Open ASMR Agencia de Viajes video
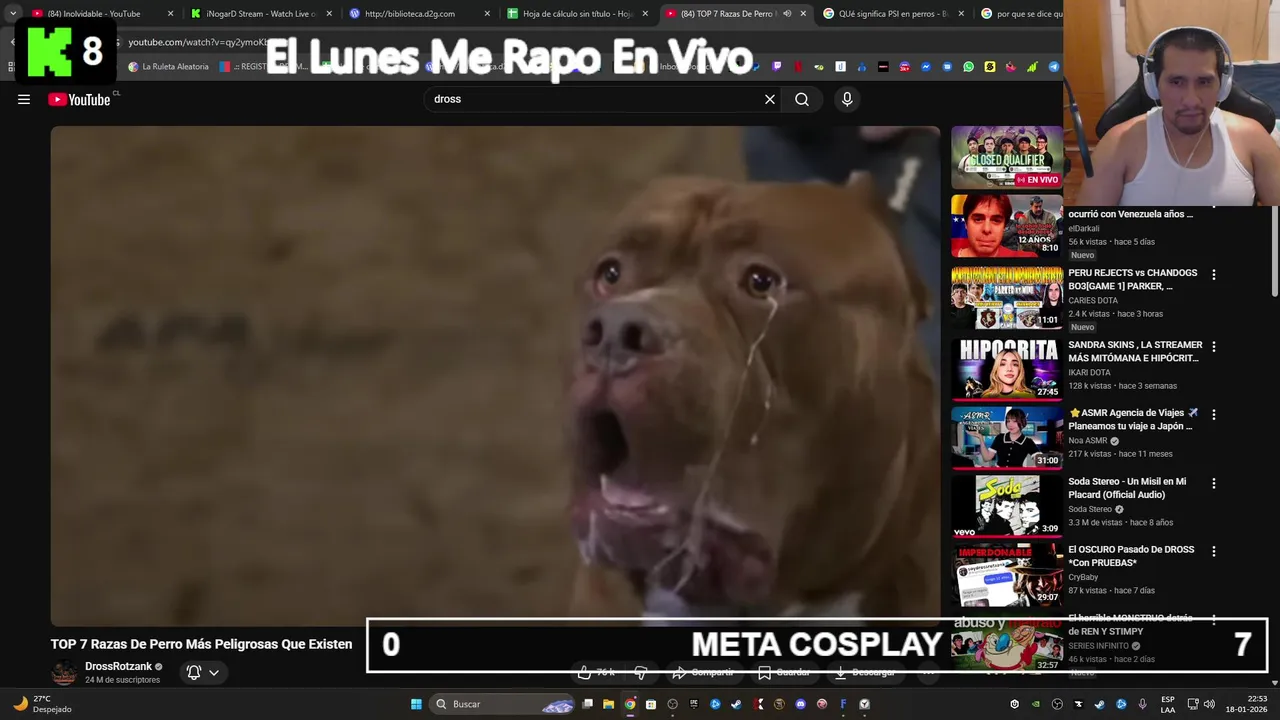Screen dimensions: 1280x720 (1133, 419)
